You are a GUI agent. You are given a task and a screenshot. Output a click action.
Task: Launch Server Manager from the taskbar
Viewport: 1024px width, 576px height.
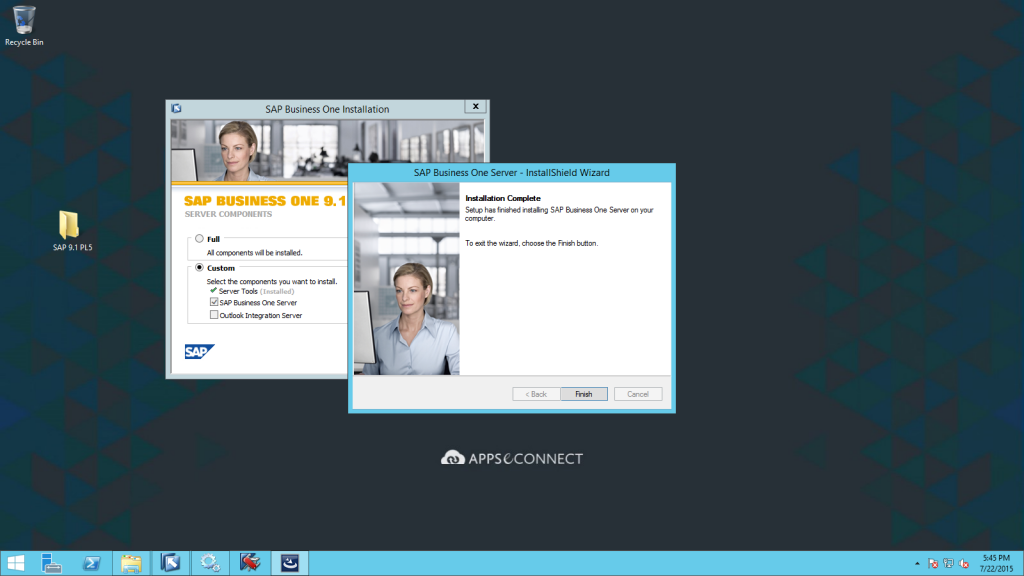pyautogui.click(x=51, y=563)
